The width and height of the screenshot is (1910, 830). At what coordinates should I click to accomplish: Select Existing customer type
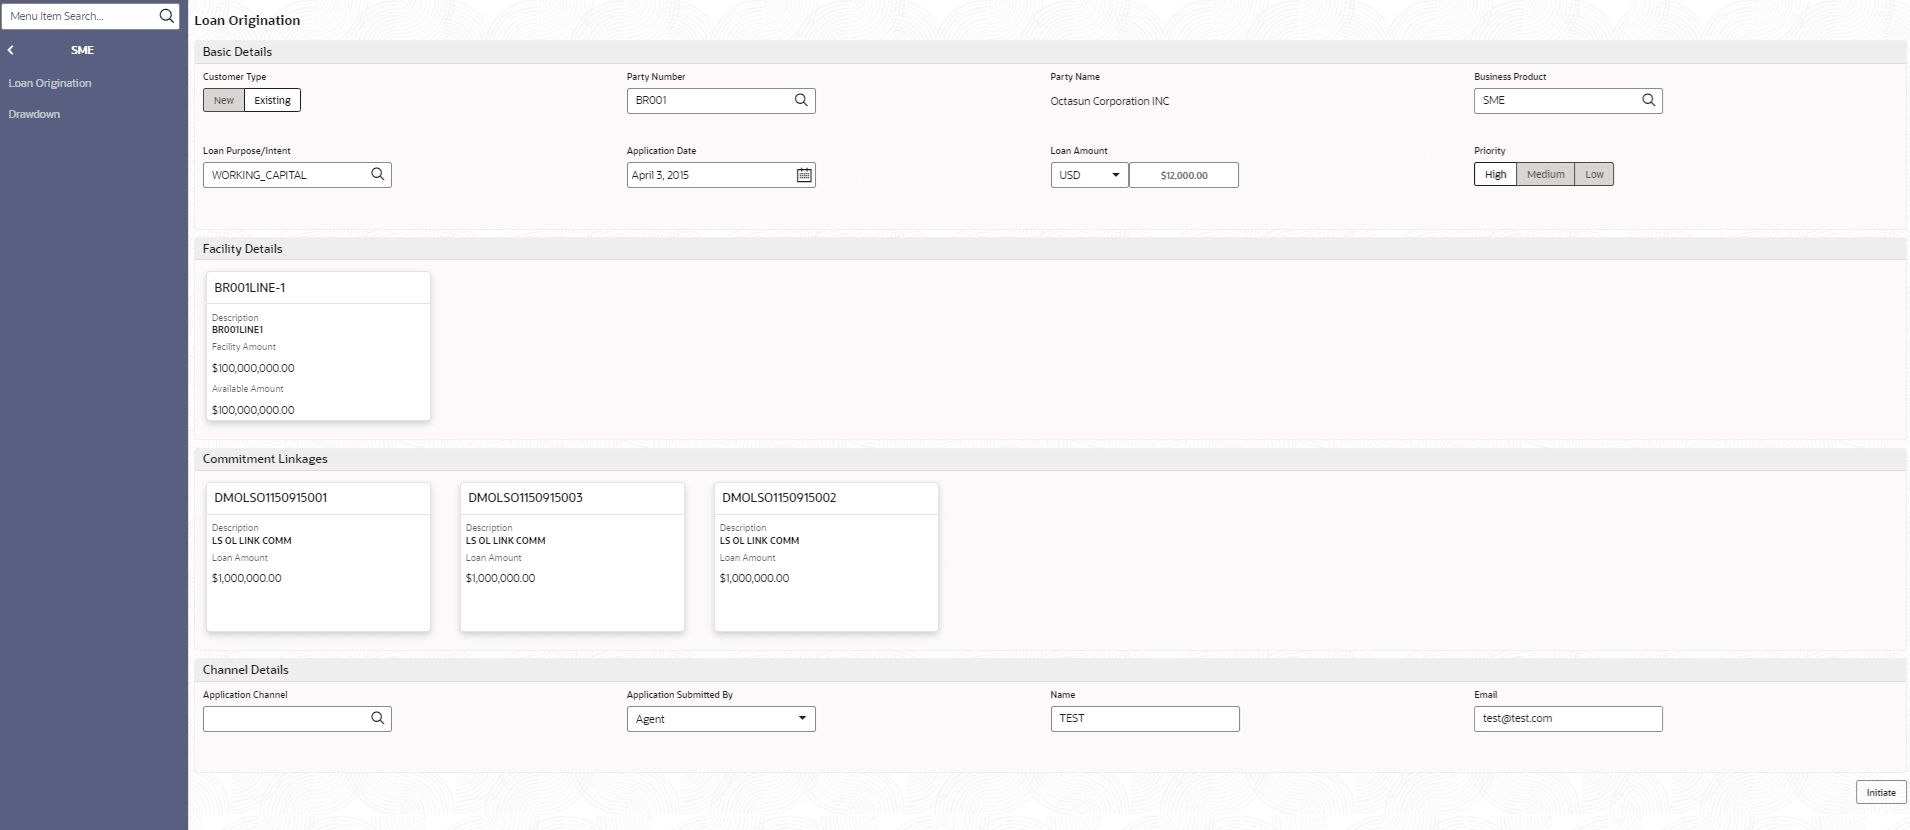click(272, 100)
